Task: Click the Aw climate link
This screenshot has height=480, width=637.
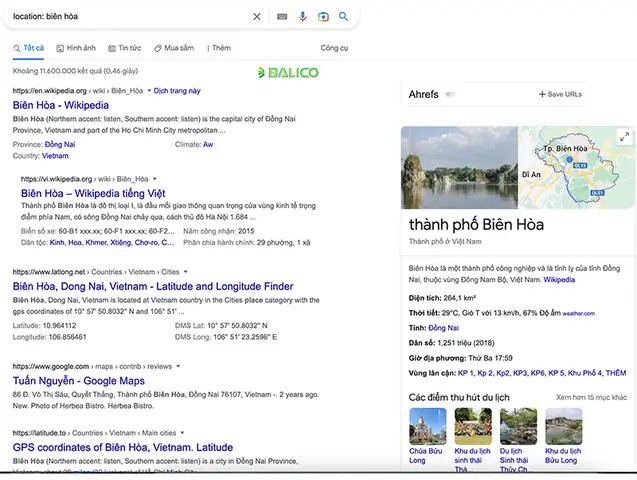Action: [208, 144]
